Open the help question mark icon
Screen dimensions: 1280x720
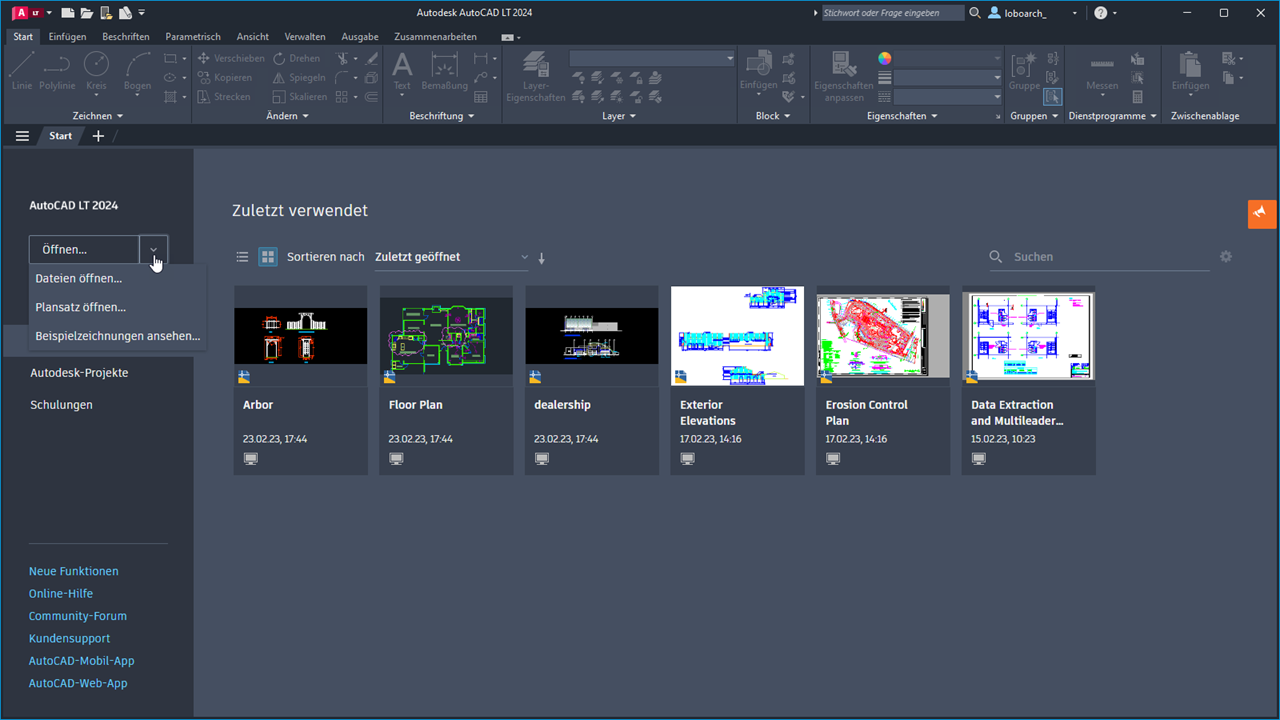click(x=1101, y=13)
